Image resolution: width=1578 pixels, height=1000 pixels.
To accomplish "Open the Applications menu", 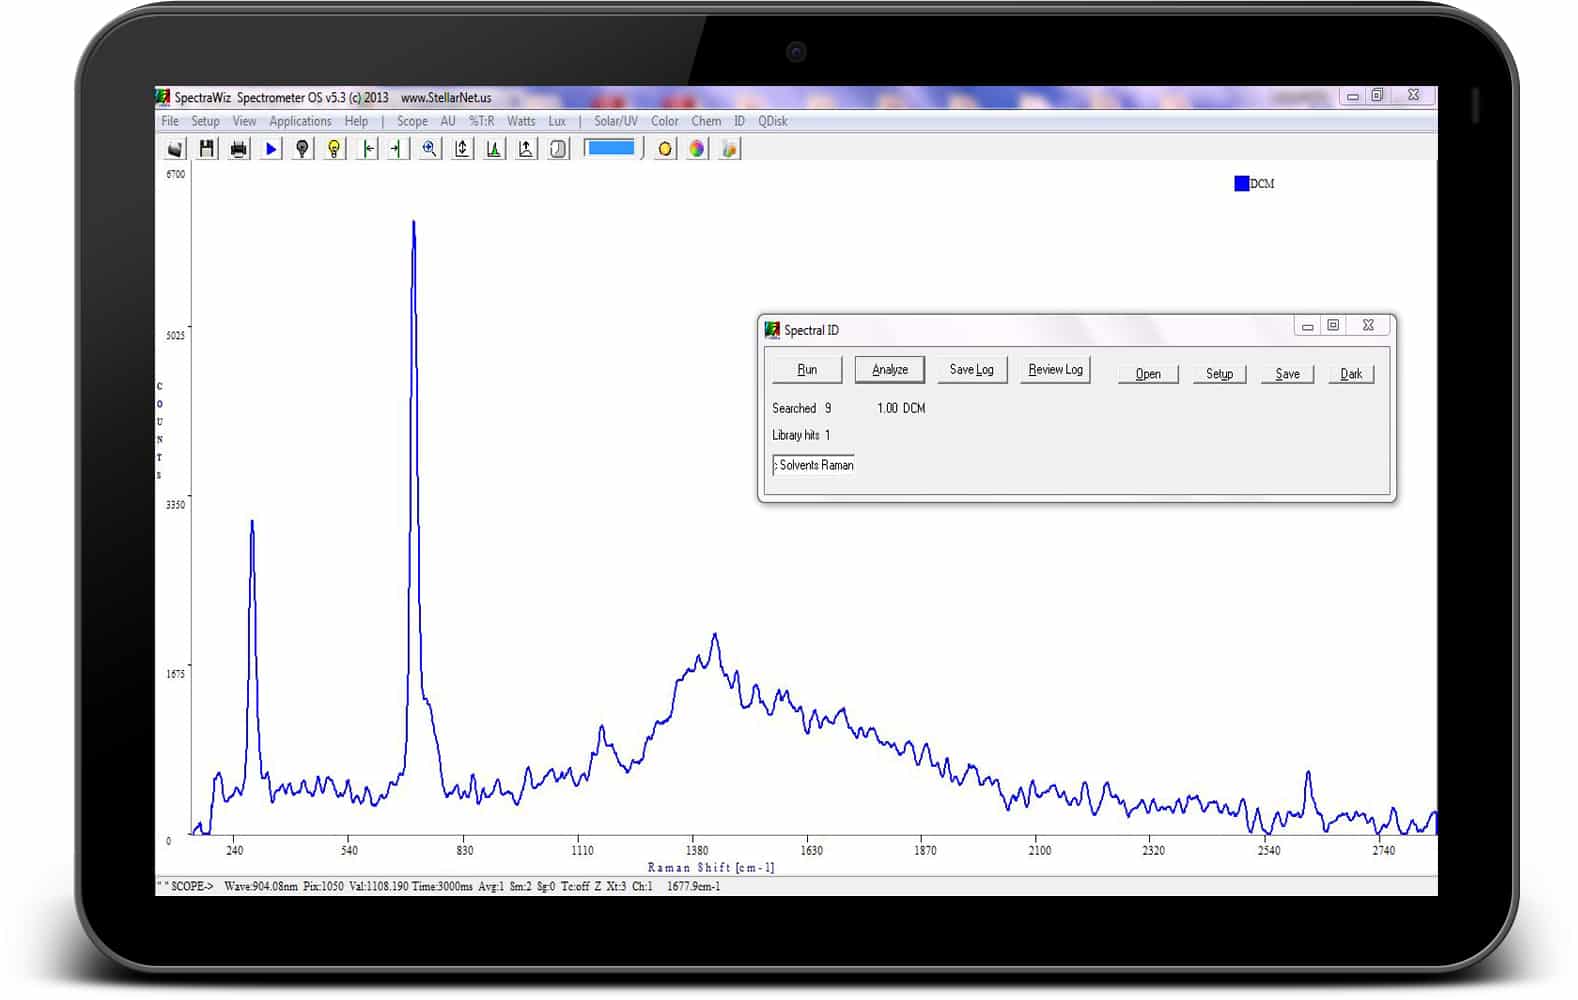I will (300, 121).
